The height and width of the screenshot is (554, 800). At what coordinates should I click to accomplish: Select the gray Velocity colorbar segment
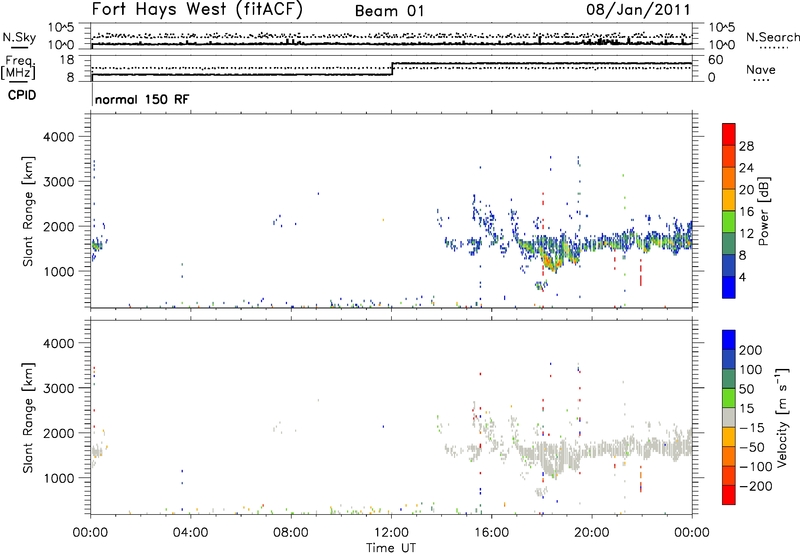(729, 418)
